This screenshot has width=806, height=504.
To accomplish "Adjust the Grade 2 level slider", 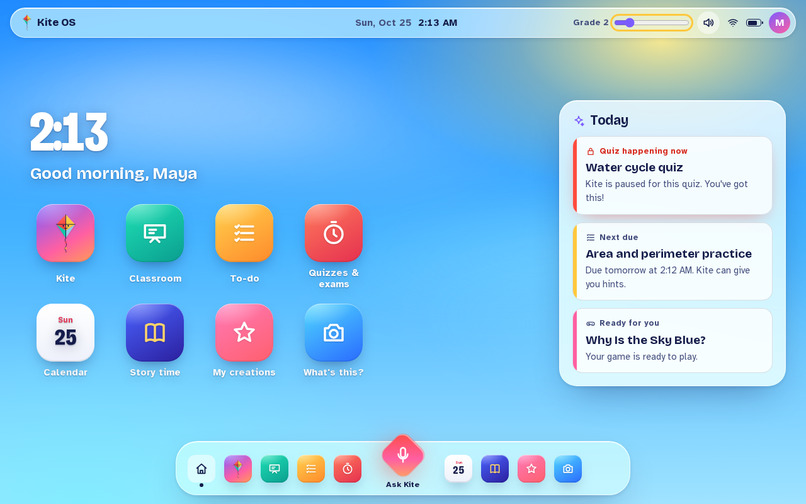I will click(651, 23).
